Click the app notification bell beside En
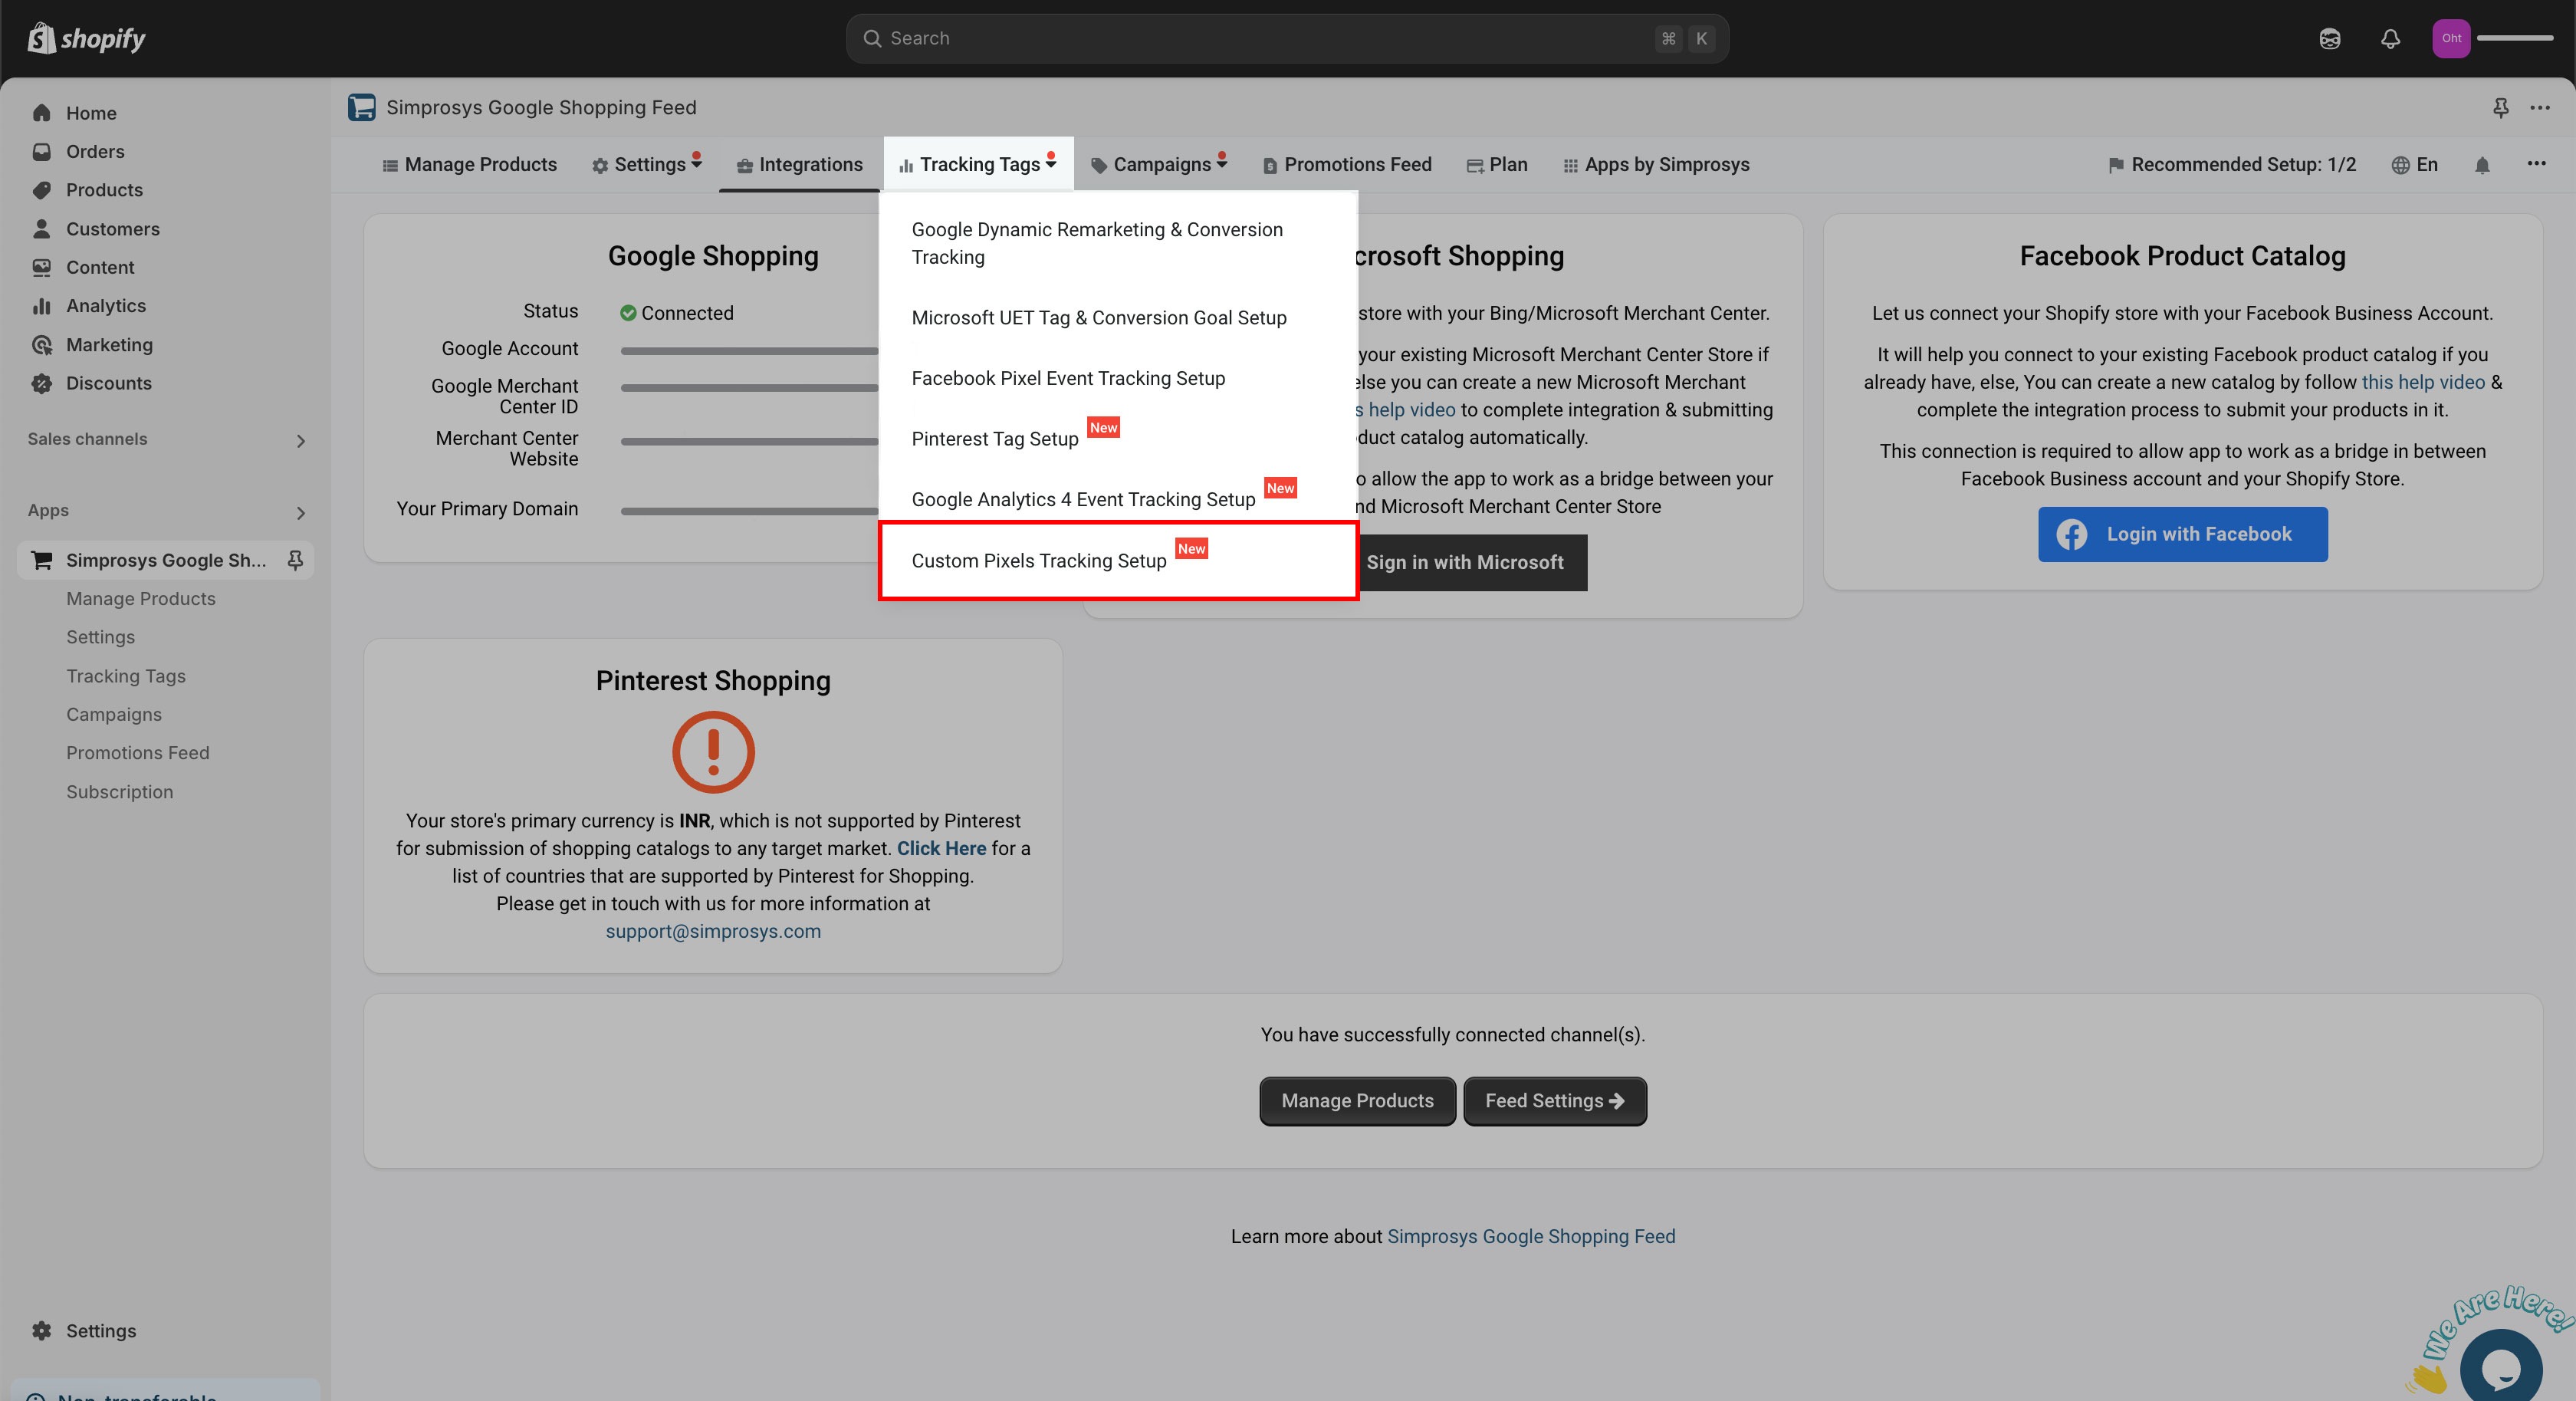Viewport: 2576px width, 1401px height. click(2482, 165)
